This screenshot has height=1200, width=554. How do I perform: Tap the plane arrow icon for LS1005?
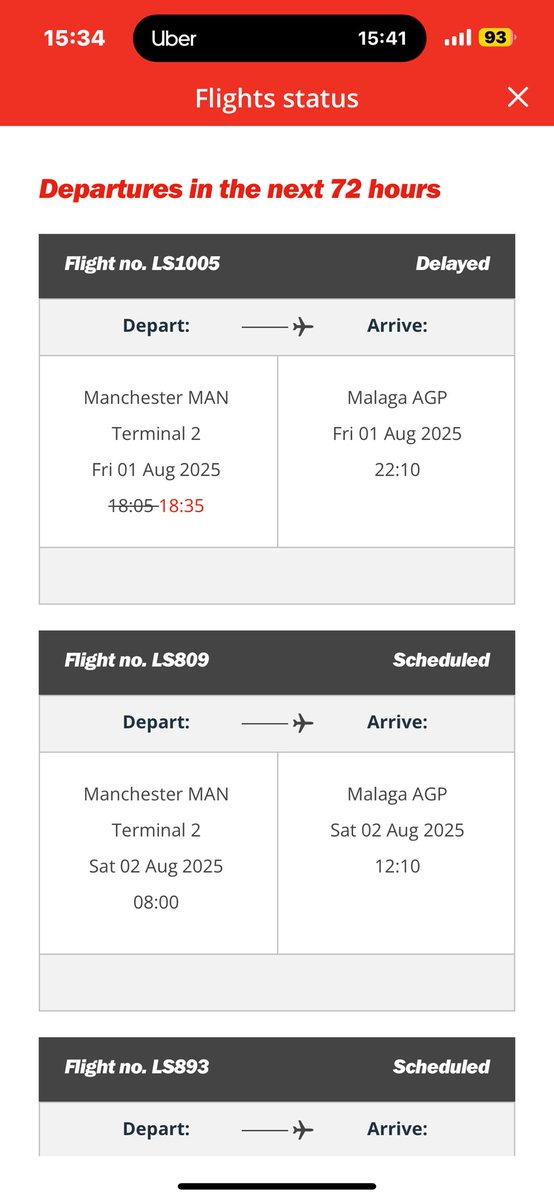(x=278, y=327)
